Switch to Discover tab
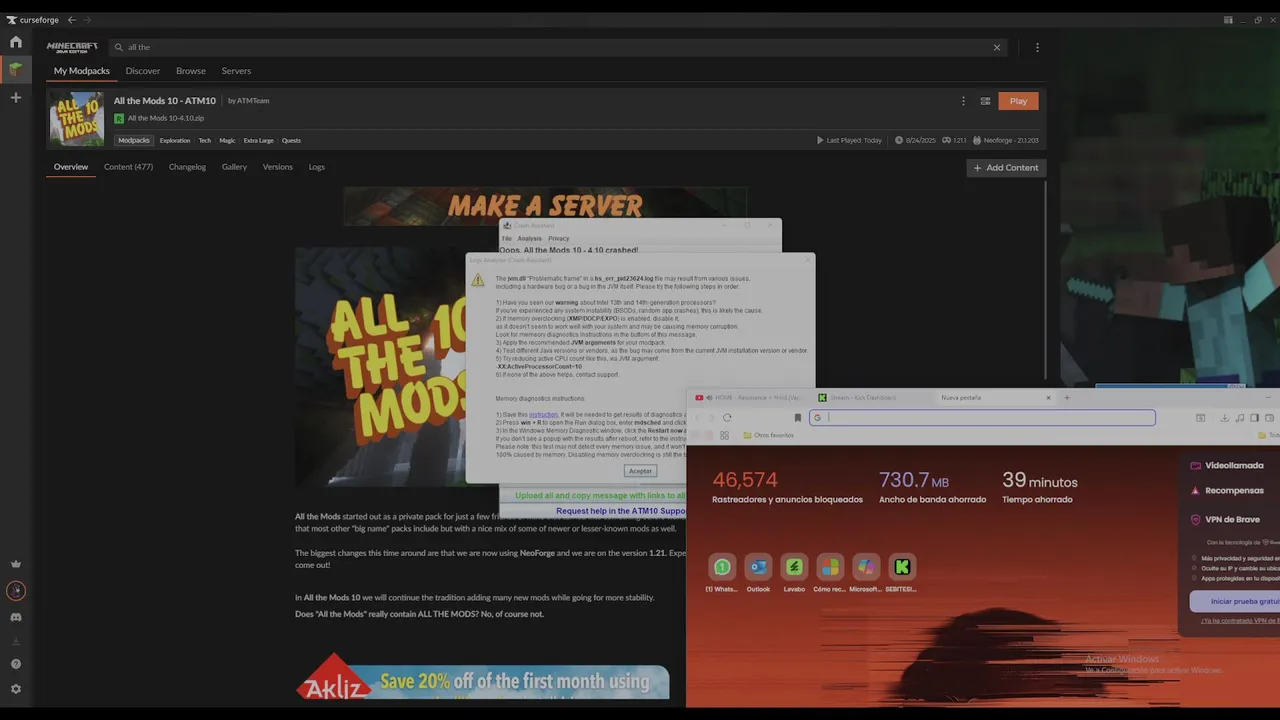This screenshot has height=720, width=1280. [143, 71]
